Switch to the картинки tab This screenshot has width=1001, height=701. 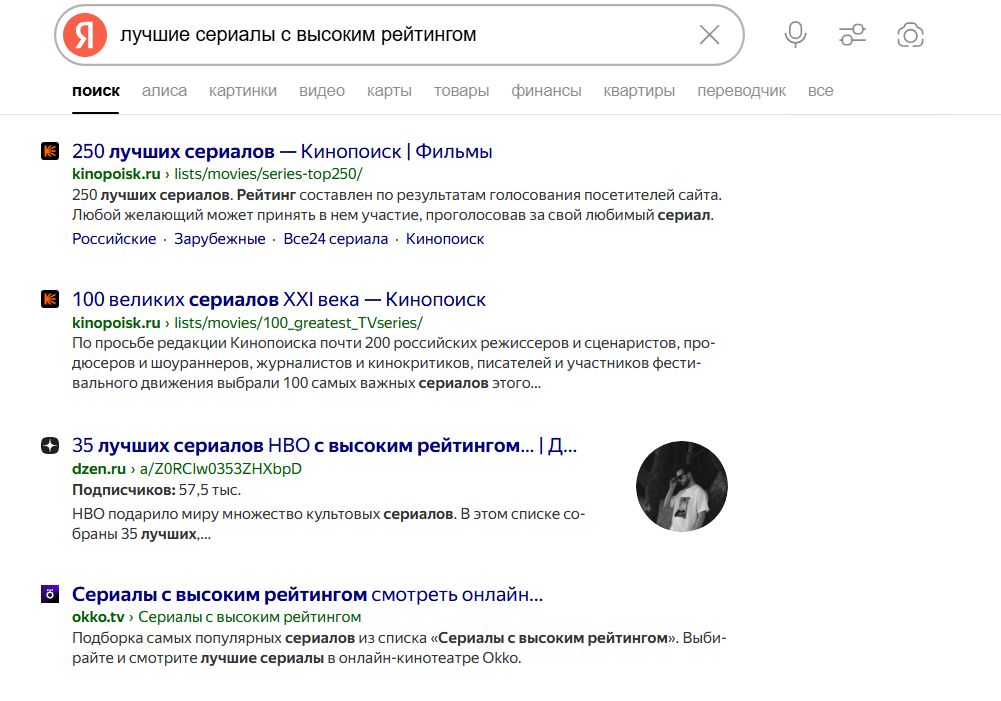pyautogui.click(x=242, y=90)
